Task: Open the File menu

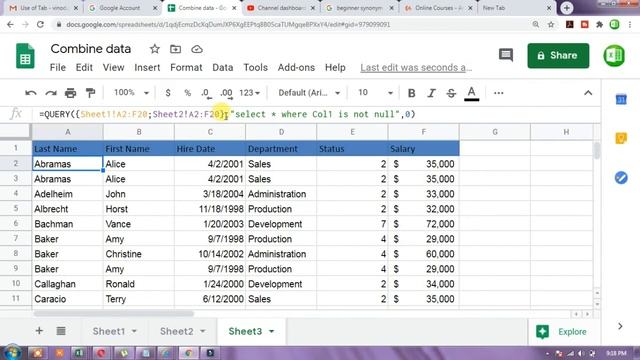Action: 58,68
